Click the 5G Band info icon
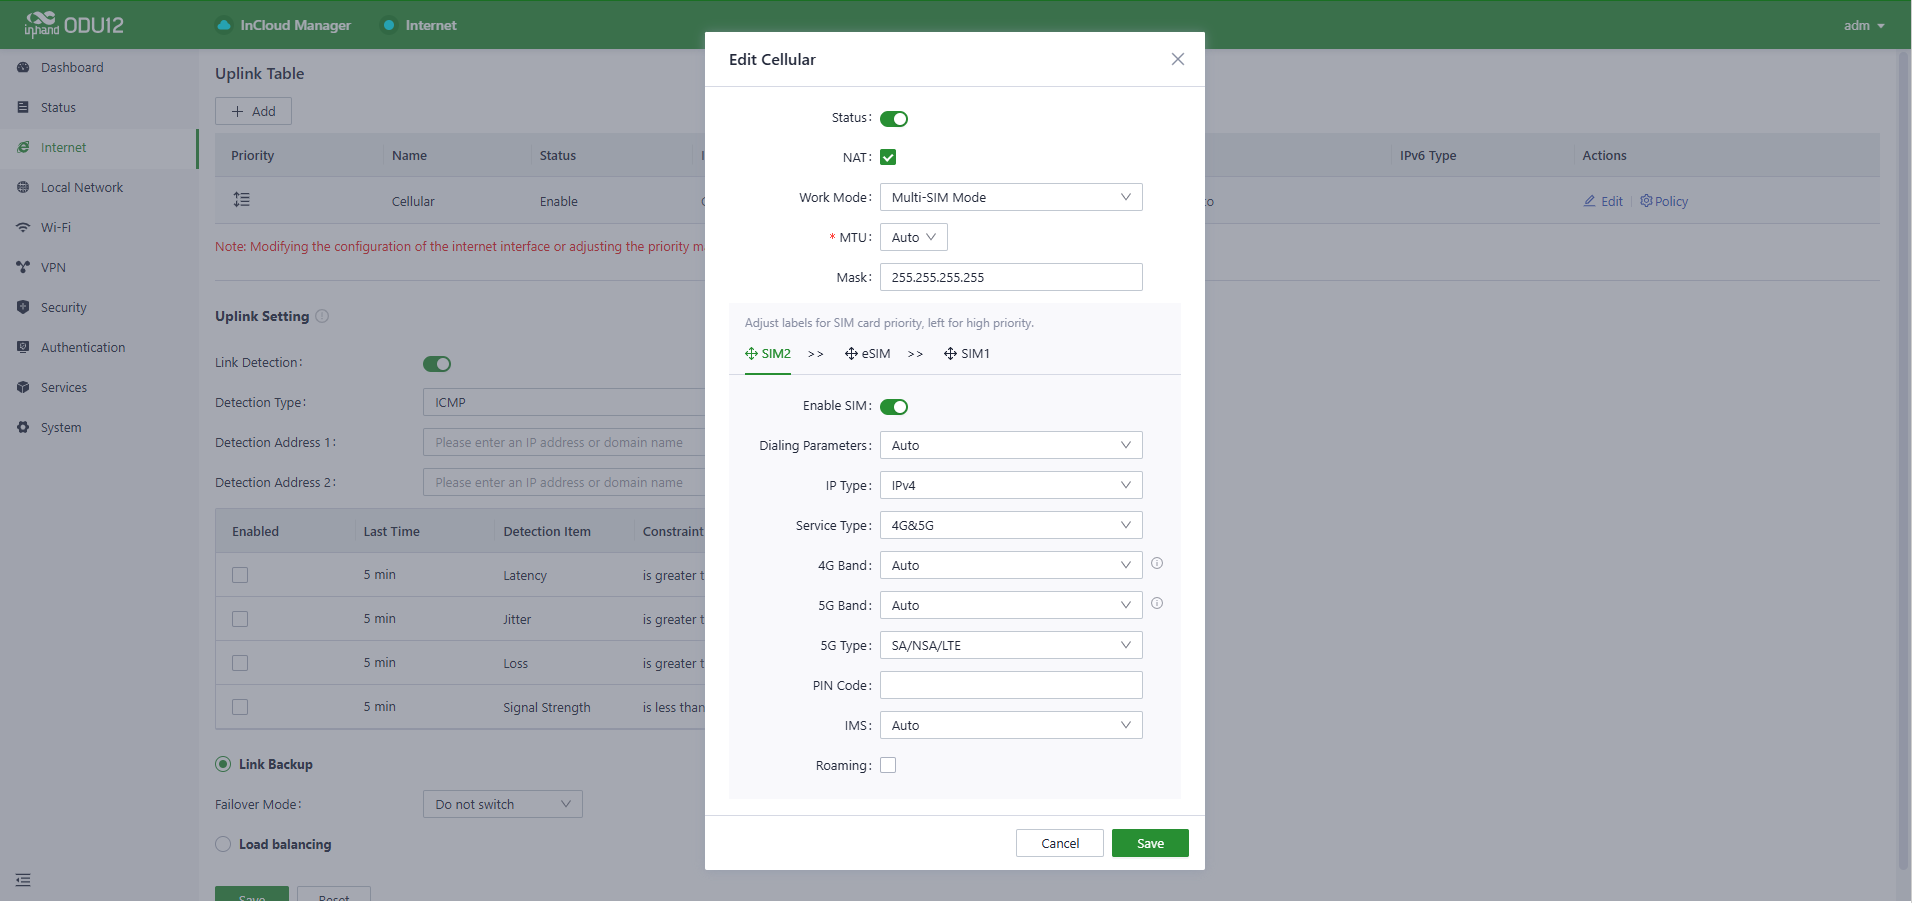Image resolution: width=1912 pixels, height=903 pixels. [1157, 604]
